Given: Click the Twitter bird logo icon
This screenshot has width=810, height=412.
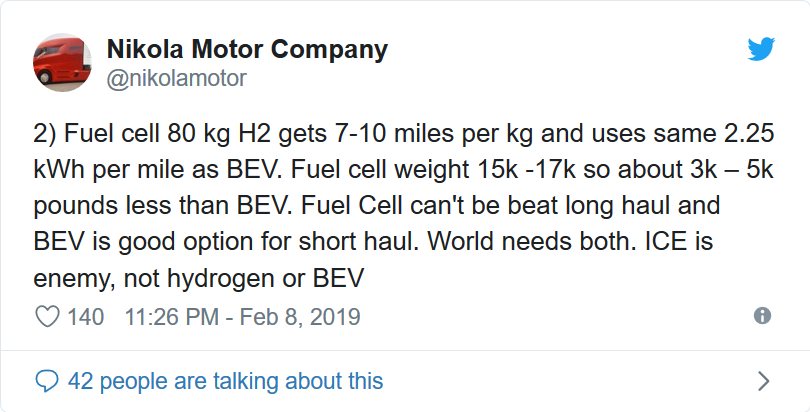Looking at the screenshot, I should coord(761,49).
